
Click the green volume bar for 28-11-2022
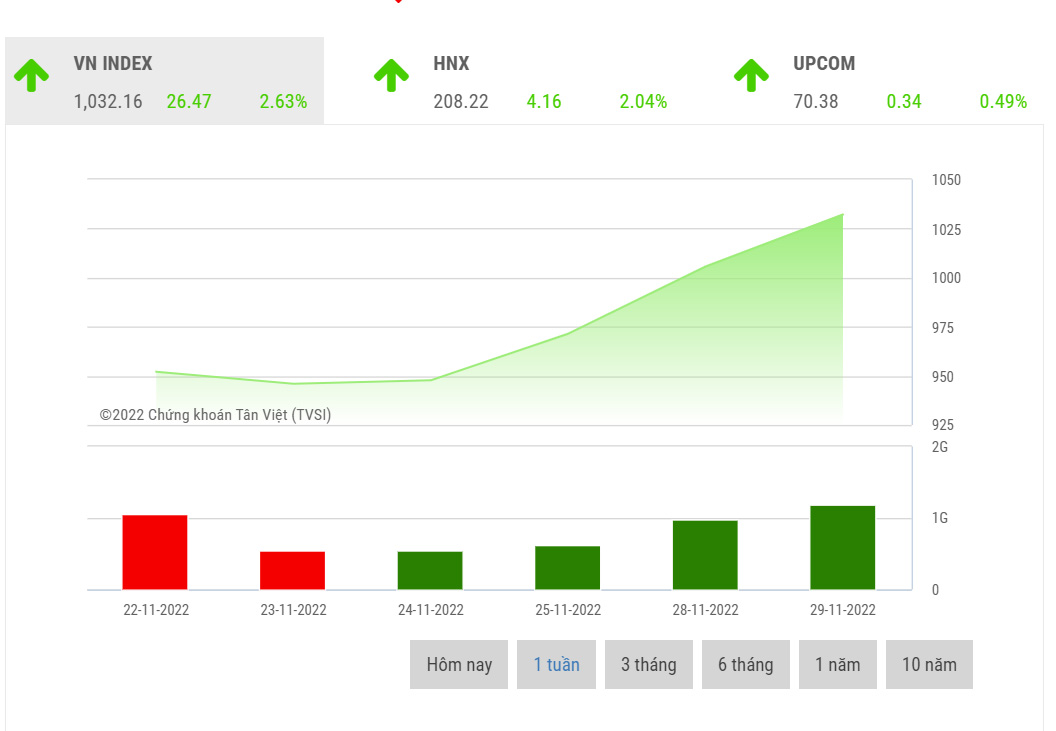pyautogui.click(x=705, y=555)
